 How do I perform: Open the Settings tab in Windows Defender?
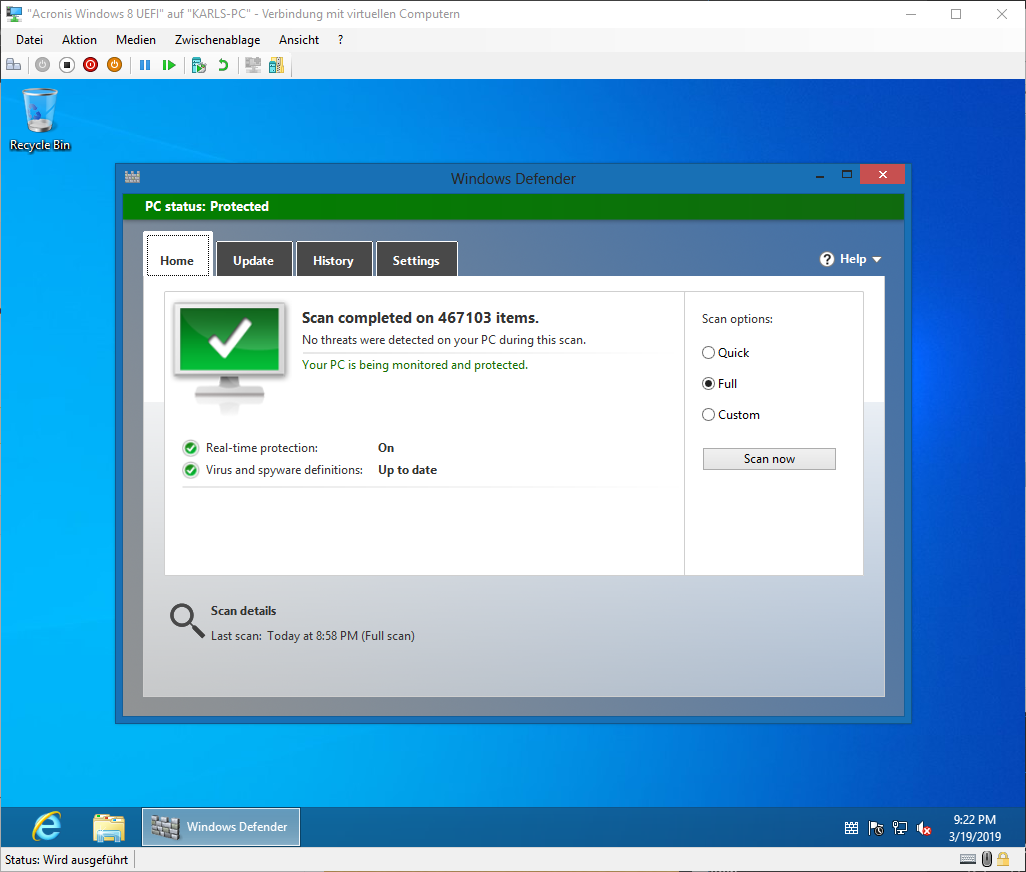pos(416,260)
